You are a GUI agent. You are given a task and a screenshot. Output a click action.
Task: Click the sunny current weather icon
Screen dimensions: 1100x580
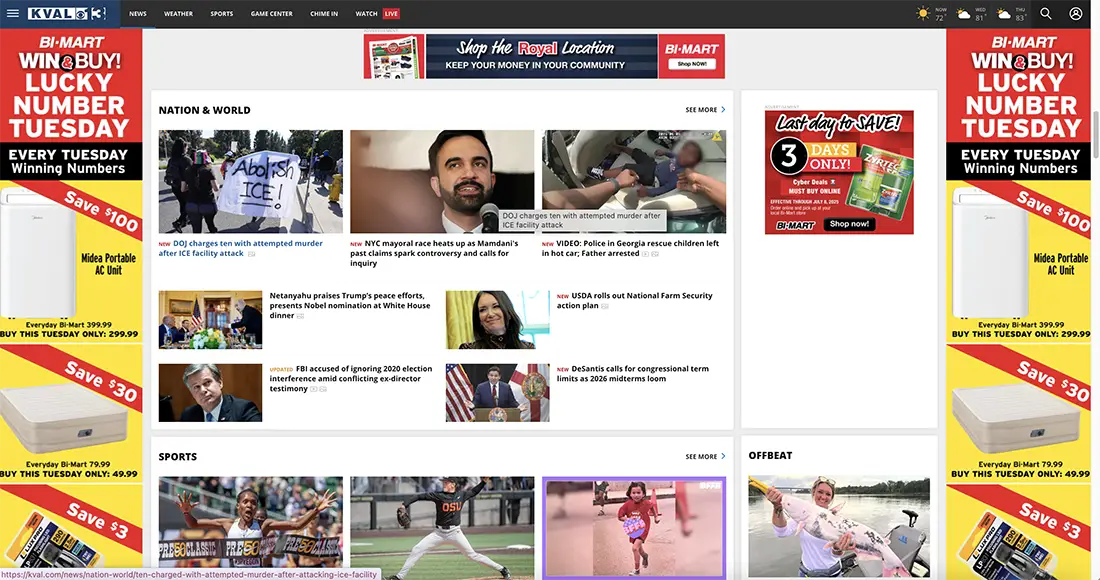coord(923,13)
